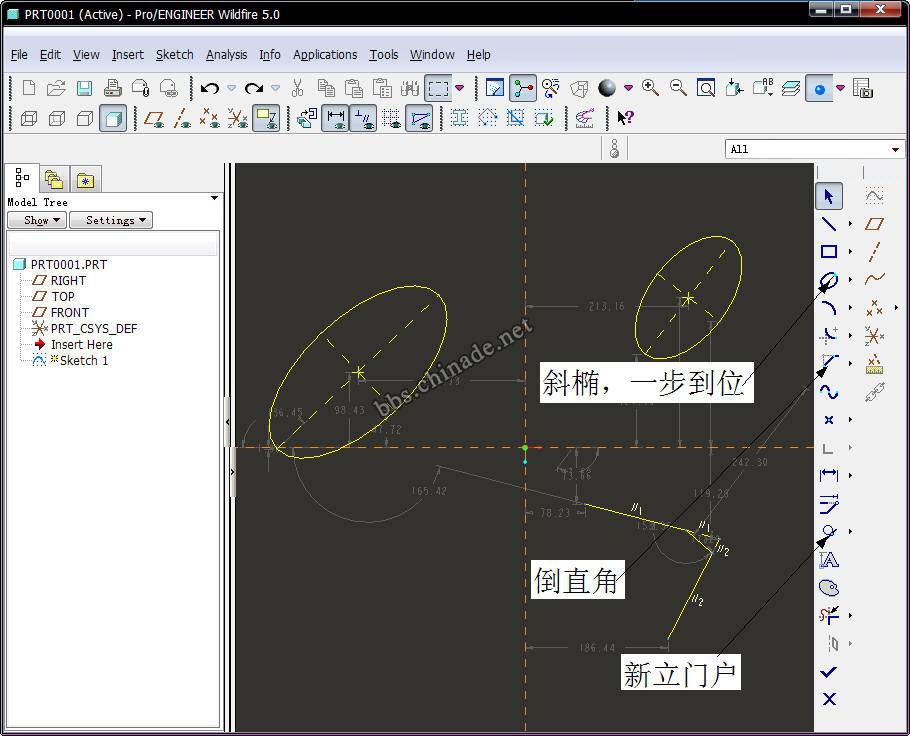Click the Zoom In magnifier

point(651,88)
